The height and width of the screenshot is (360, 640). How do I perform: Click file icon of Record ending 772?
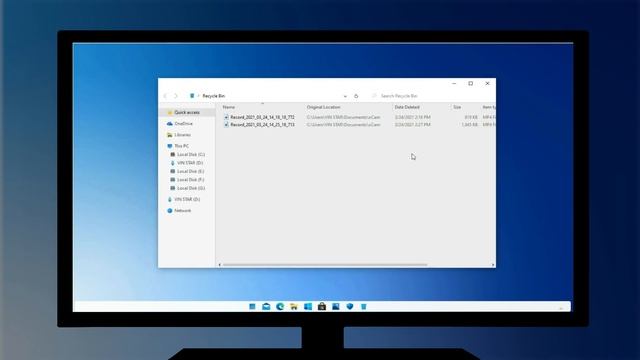(226, 117)
